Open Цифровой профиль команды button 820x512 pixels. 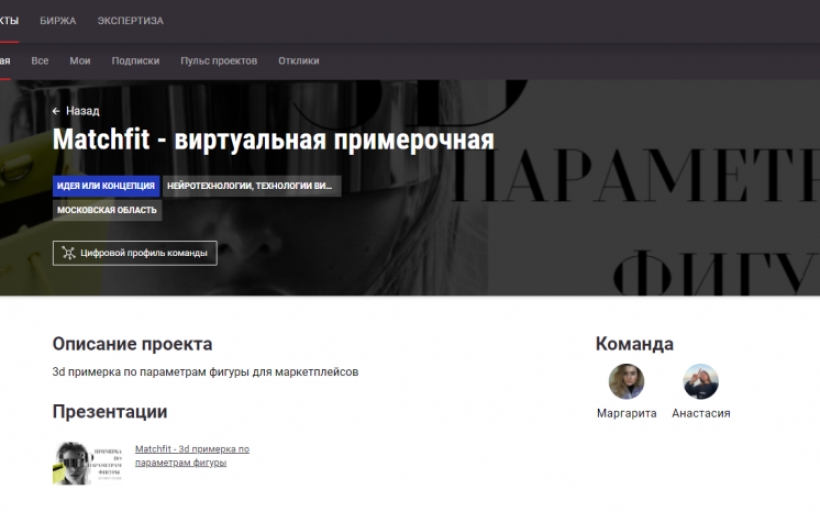click(135, 253)
